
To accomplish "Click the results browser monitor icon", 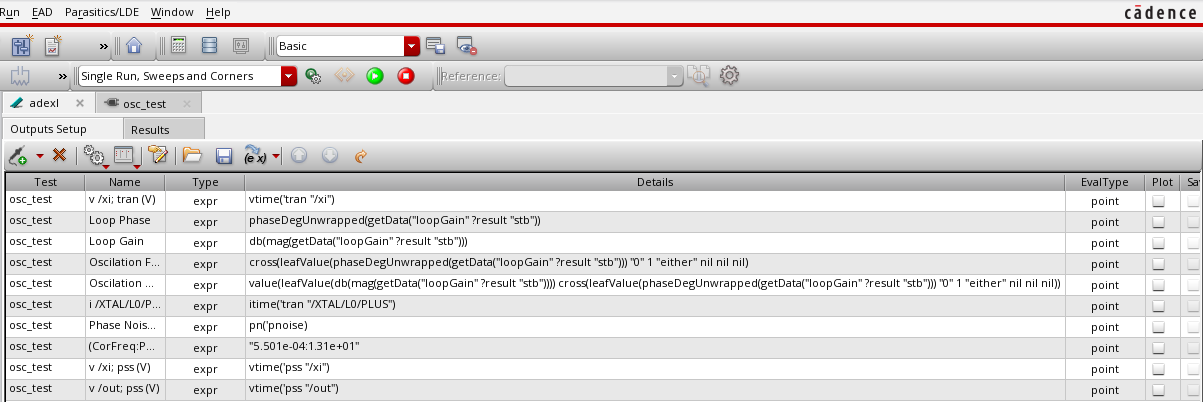I will point(241,46).
